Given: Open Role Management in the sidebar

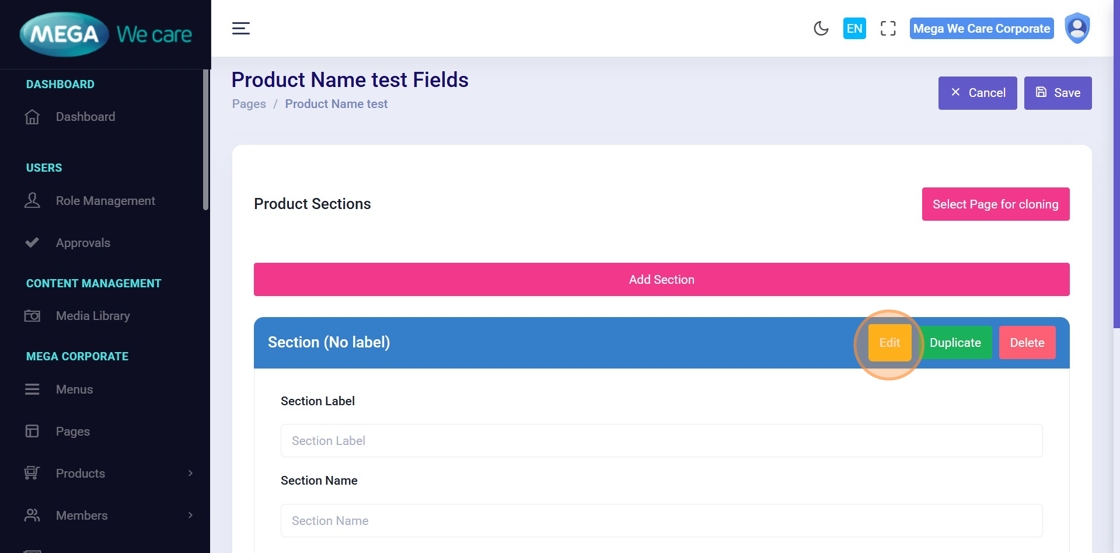Looking at the screenshot, I should (x=105, y=201).
